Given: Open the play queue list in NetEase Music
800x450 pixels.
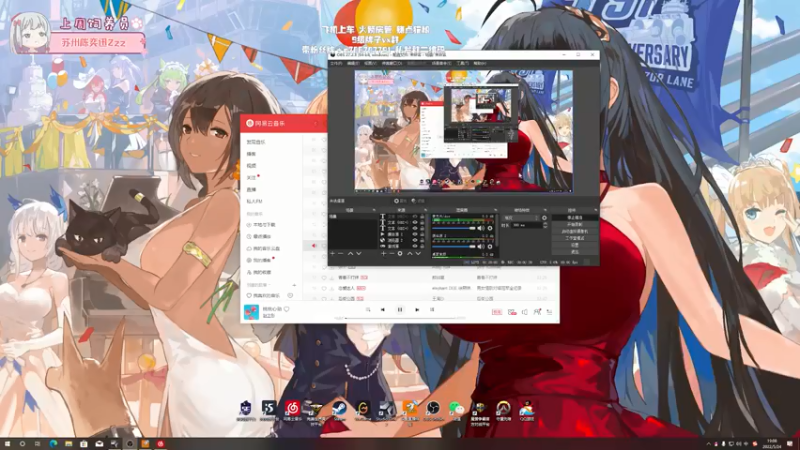Looking at the screenshot, I should [549, 312].
